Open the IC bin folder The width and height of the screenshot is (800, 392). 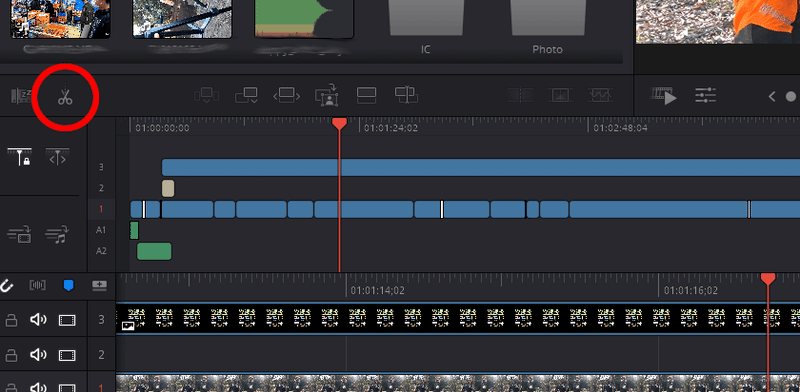[x=426, y=24]
